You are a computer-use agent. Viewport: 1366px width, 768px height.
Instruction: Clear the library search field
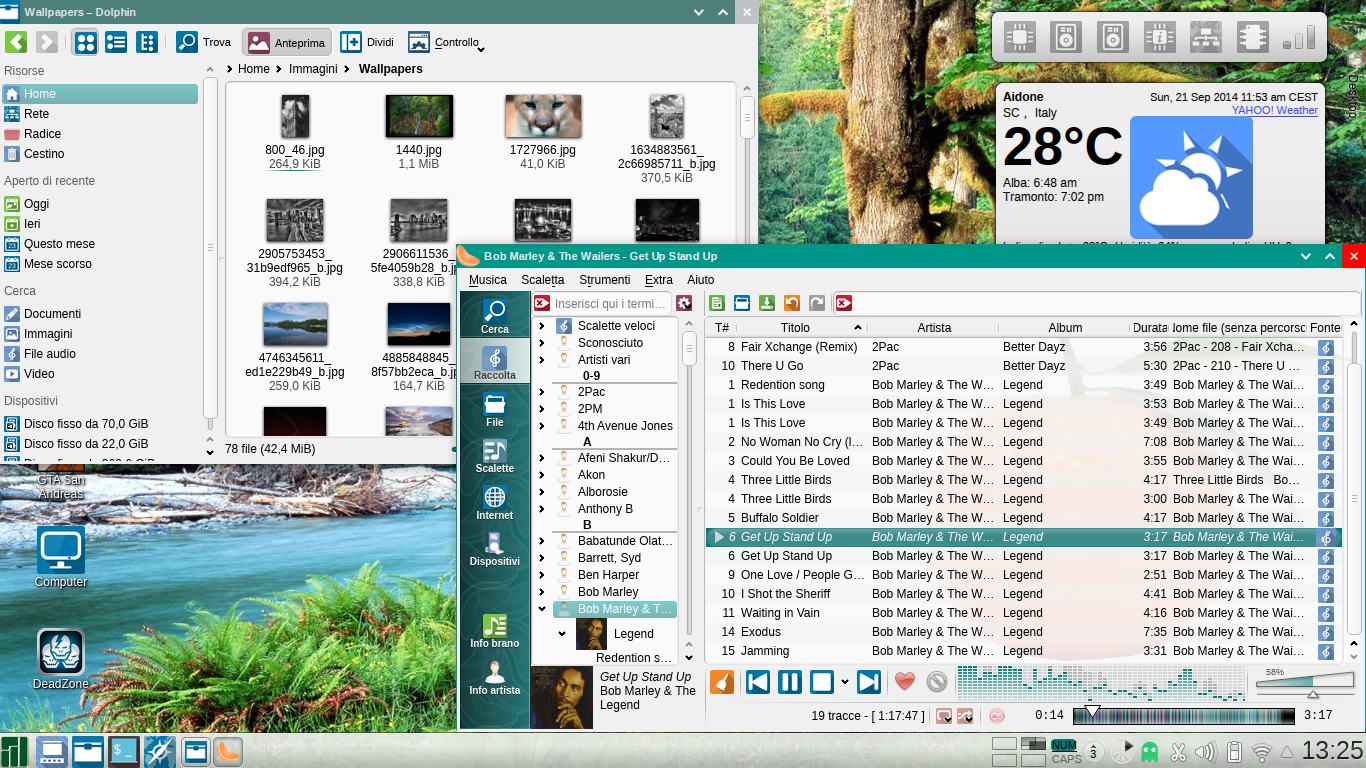click(541, 303)
